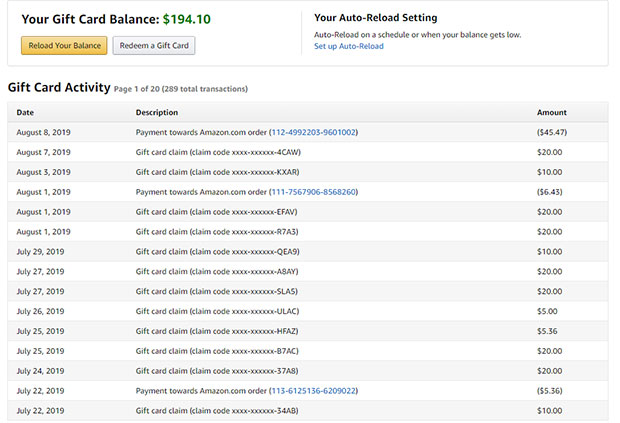Select the claim code ending B7AC row
The width and height of the screenshot is (620, 423).
pyautogui.click(x=308, y=351)
